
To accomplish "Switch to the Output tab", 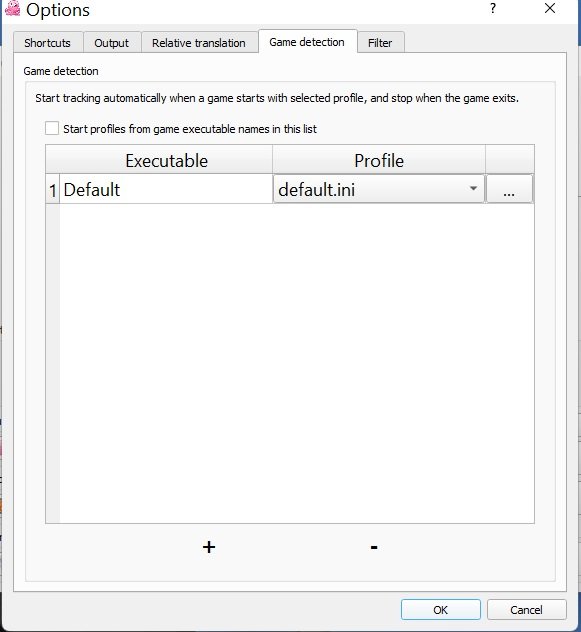I will click(x=112, y=43).
